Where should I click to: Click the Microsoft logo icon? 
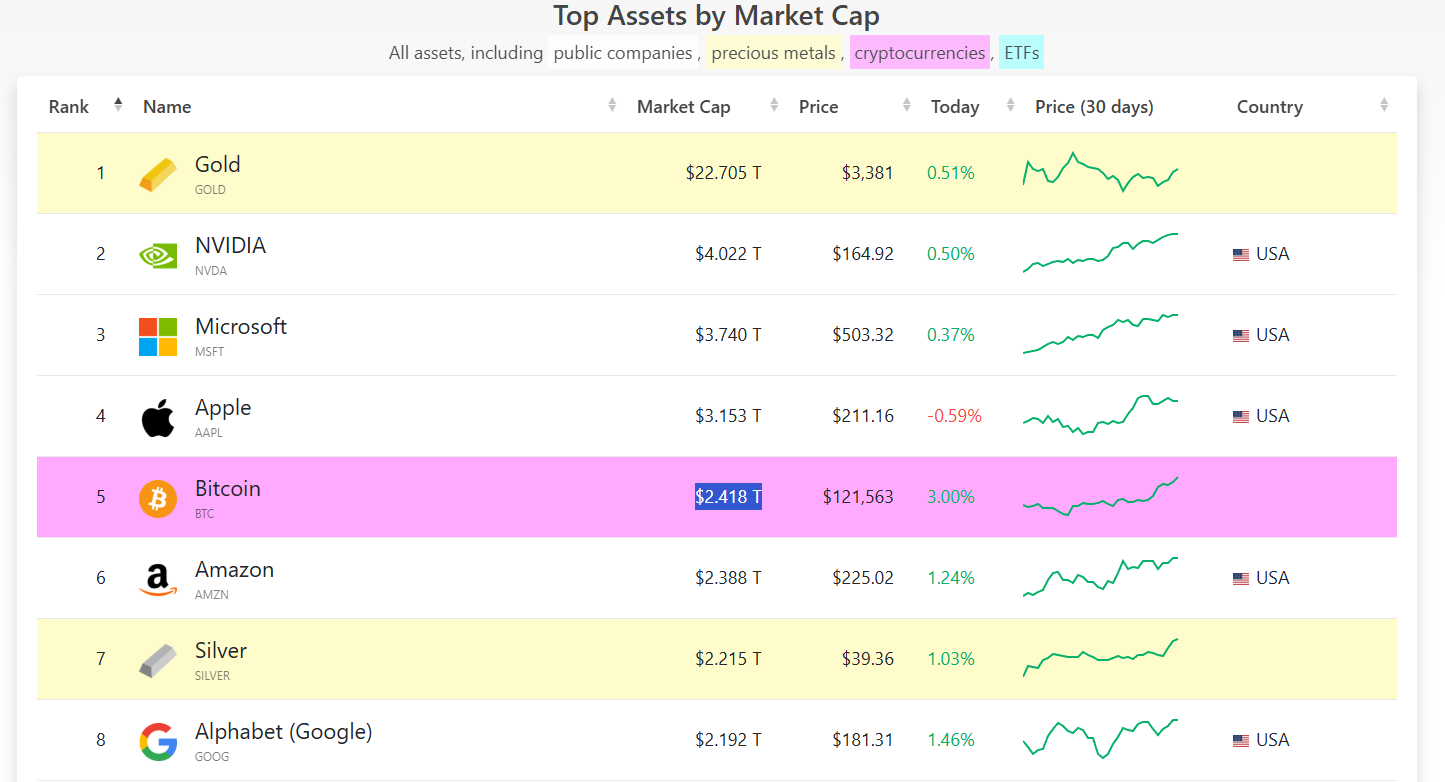pos(158,337)
